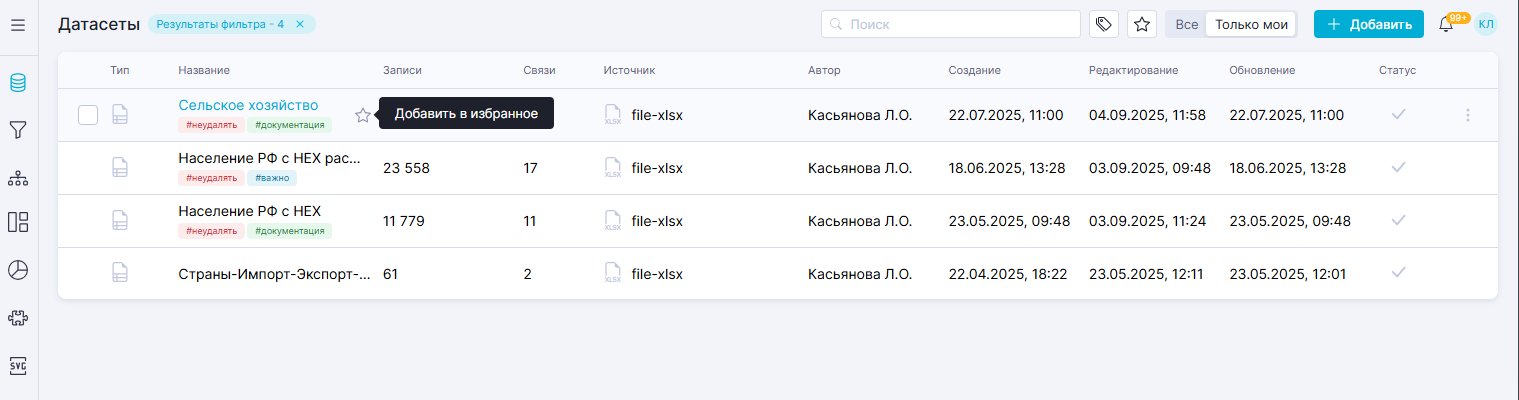Open the dashboard layout icon in sidebar

point(18,222)
